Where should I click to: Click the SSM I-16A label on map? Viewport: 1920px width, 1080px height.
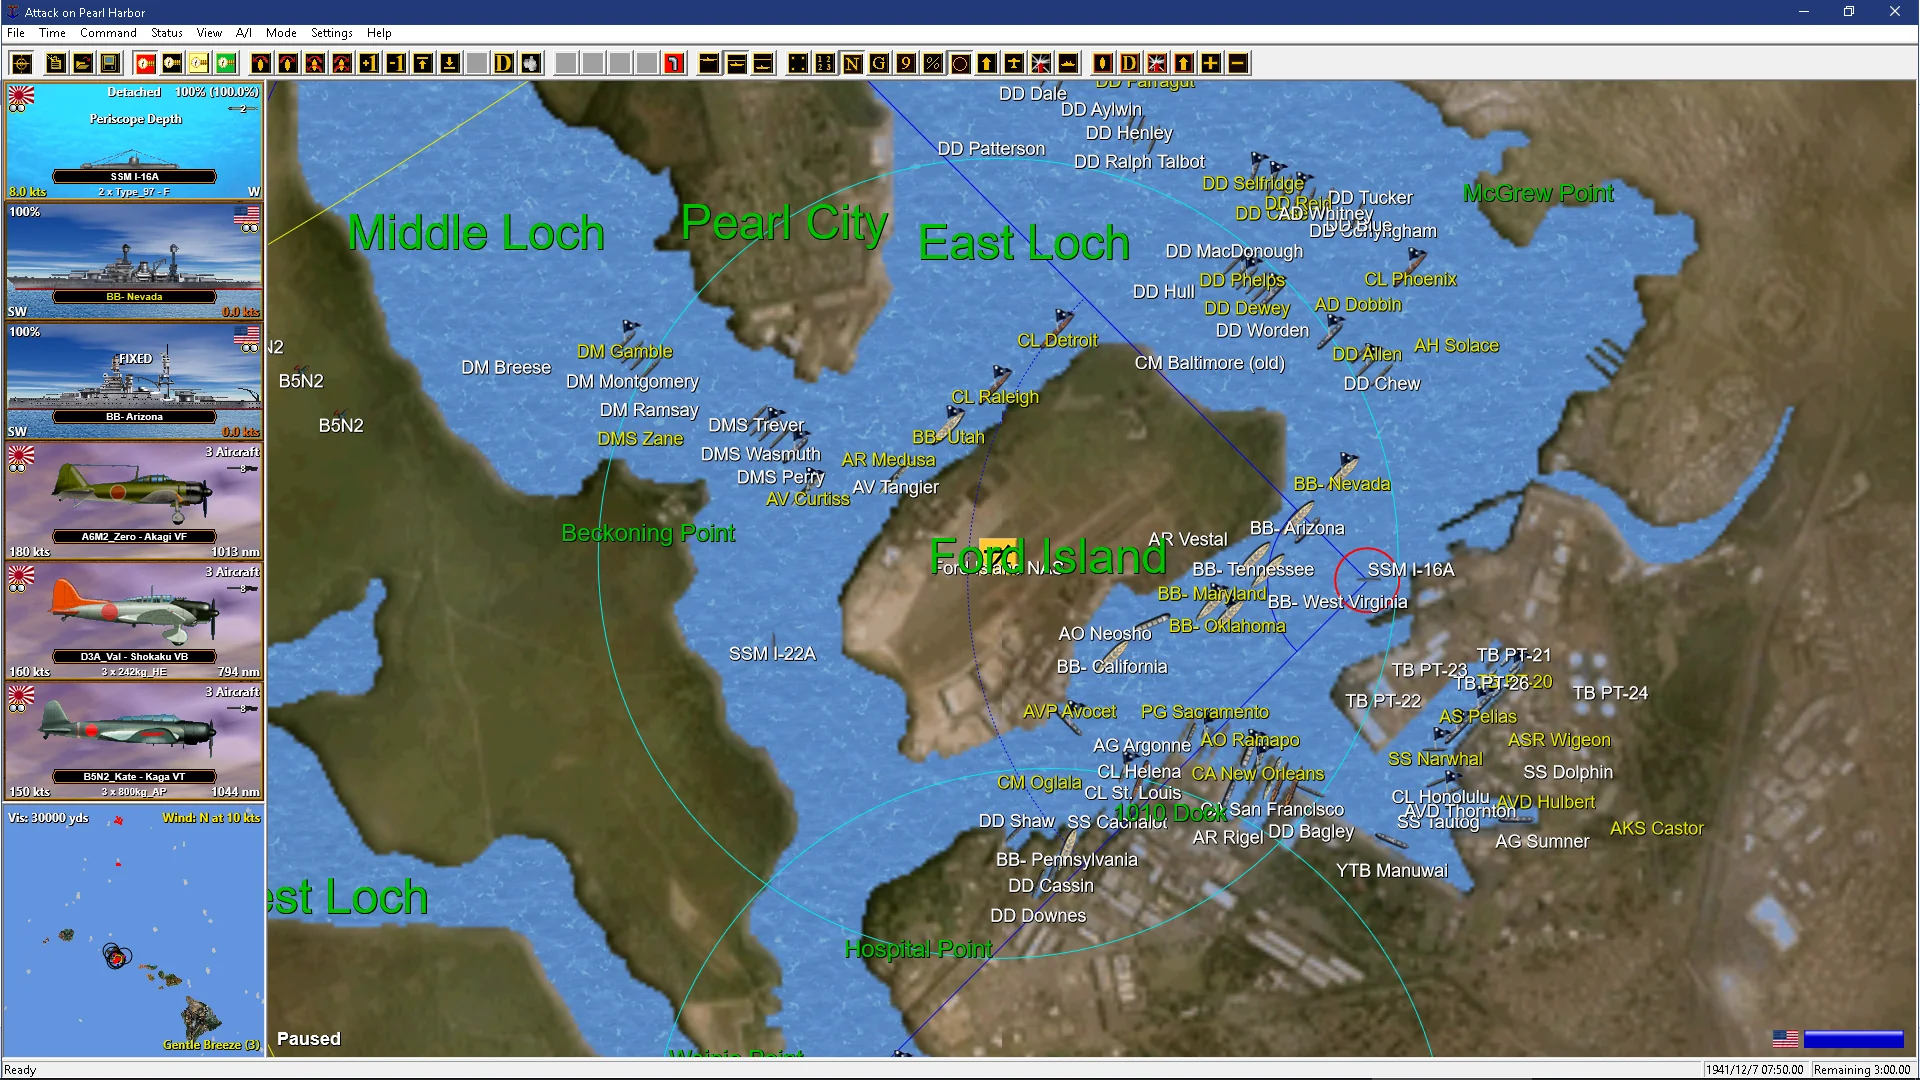pos(1410,570)
